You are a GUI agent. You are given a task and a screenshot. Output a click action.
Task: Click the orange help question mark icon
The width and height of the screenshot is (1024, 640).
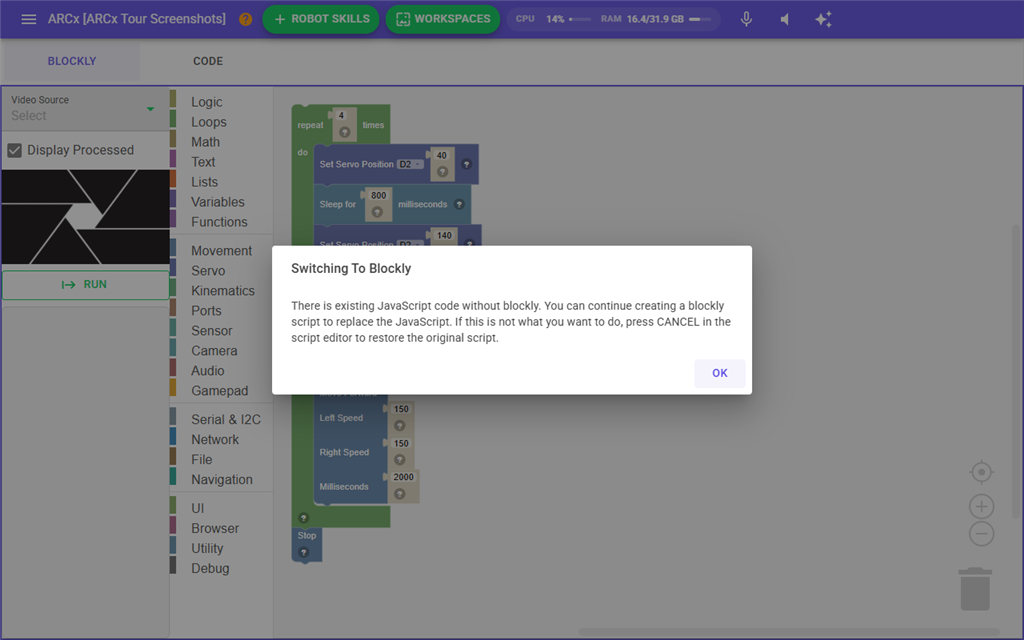pos(246,19)
